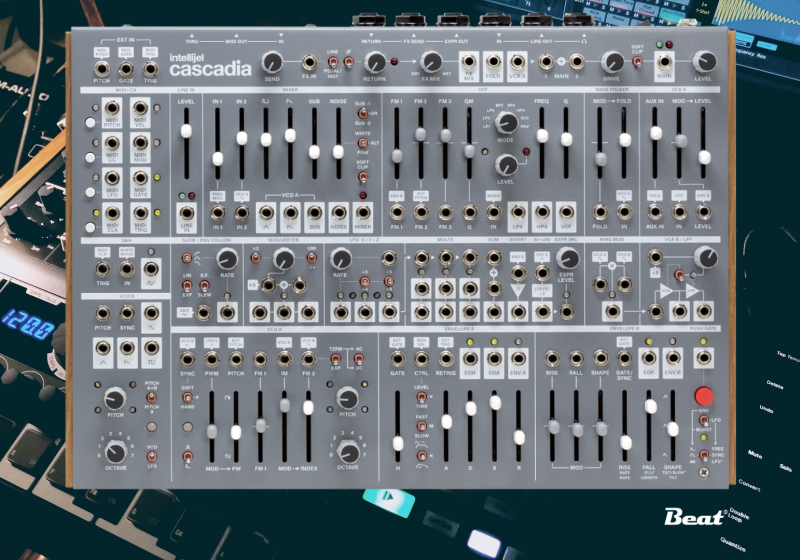The width and height of the screenshot is (800, 560).
Task: Click the VCF LP4 output jack
Action: [518, 212]
